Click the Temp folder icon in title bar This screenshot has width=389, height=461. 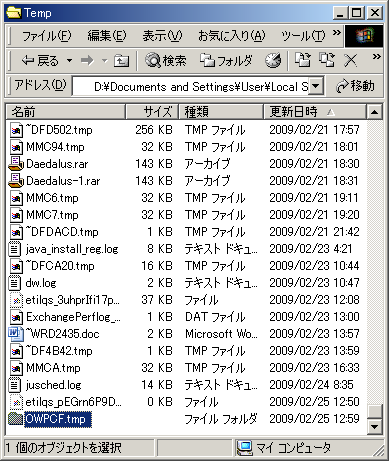tap(14, 13)
